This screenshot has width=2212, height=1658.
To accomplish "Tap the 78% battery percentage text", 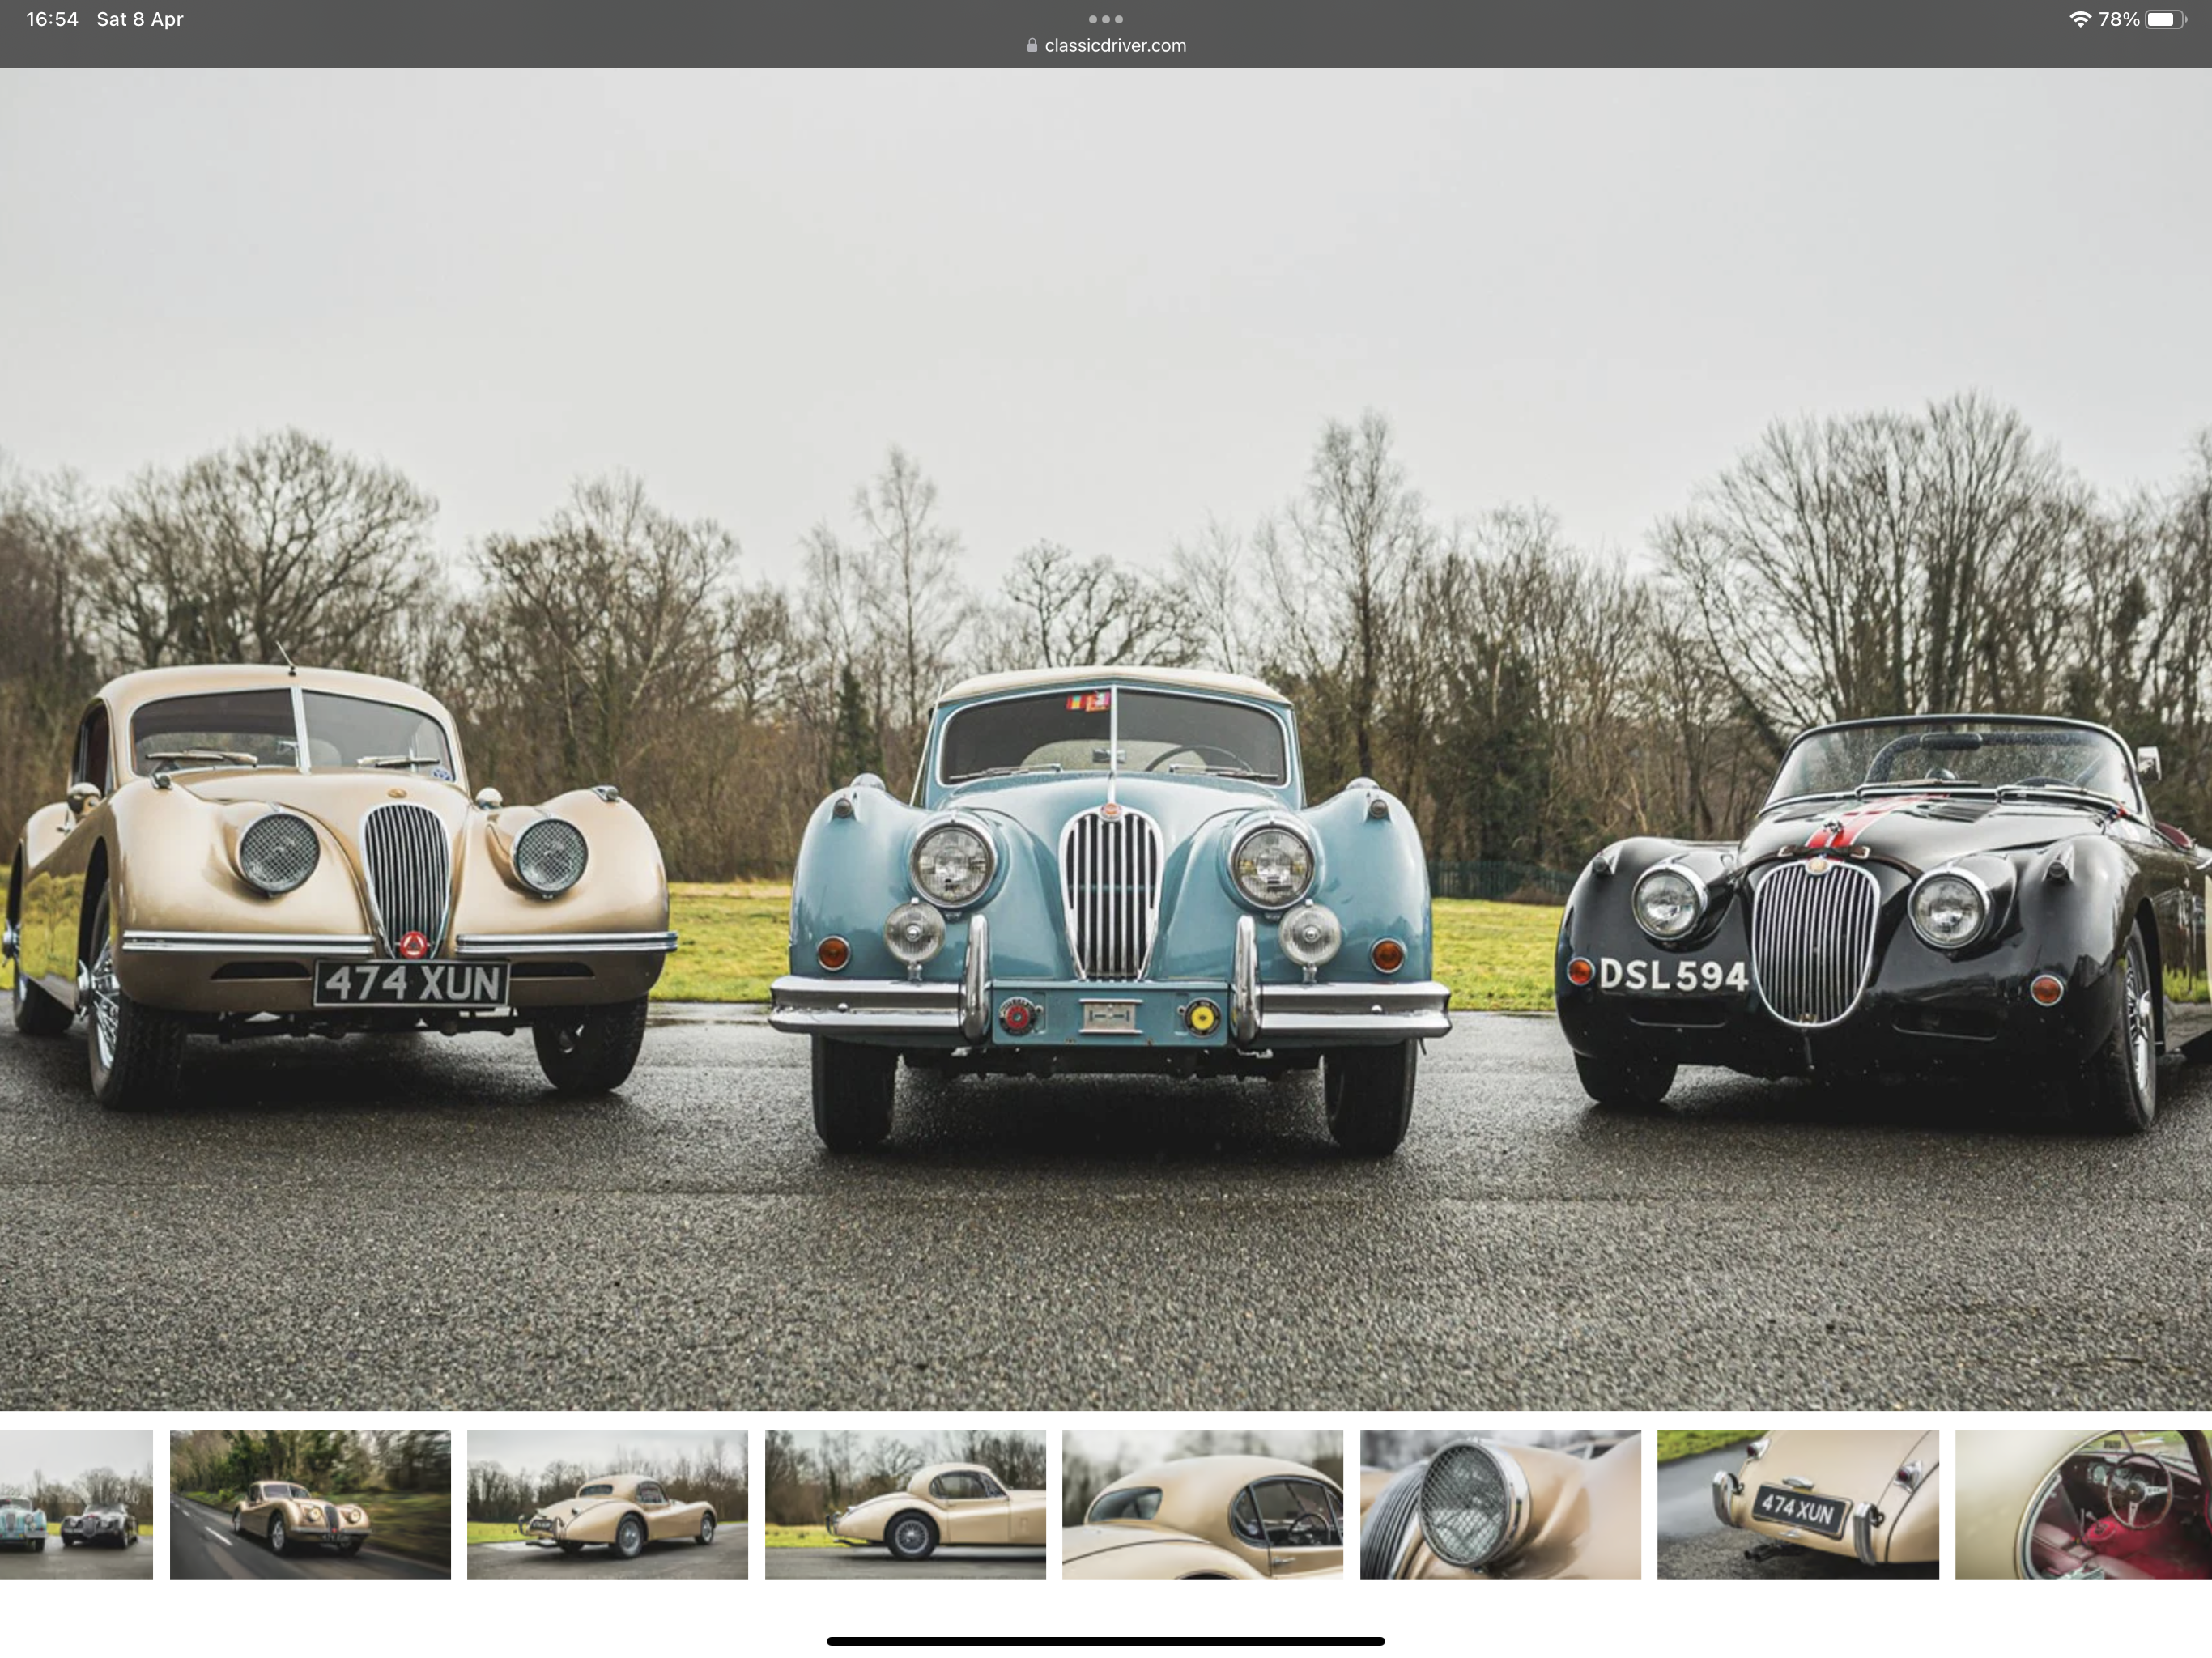I will pos(2118,19).
